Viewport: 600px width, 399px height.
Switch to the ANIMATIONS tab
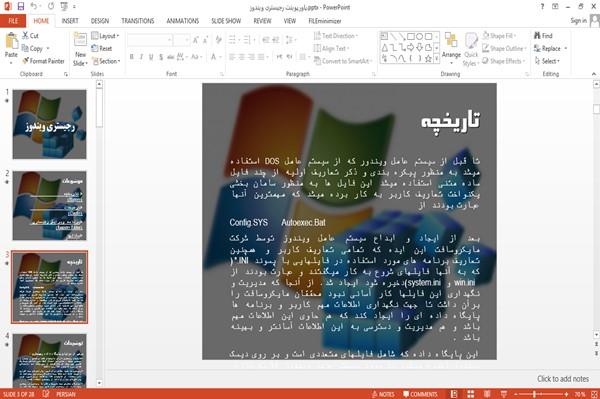pos(183,21)
